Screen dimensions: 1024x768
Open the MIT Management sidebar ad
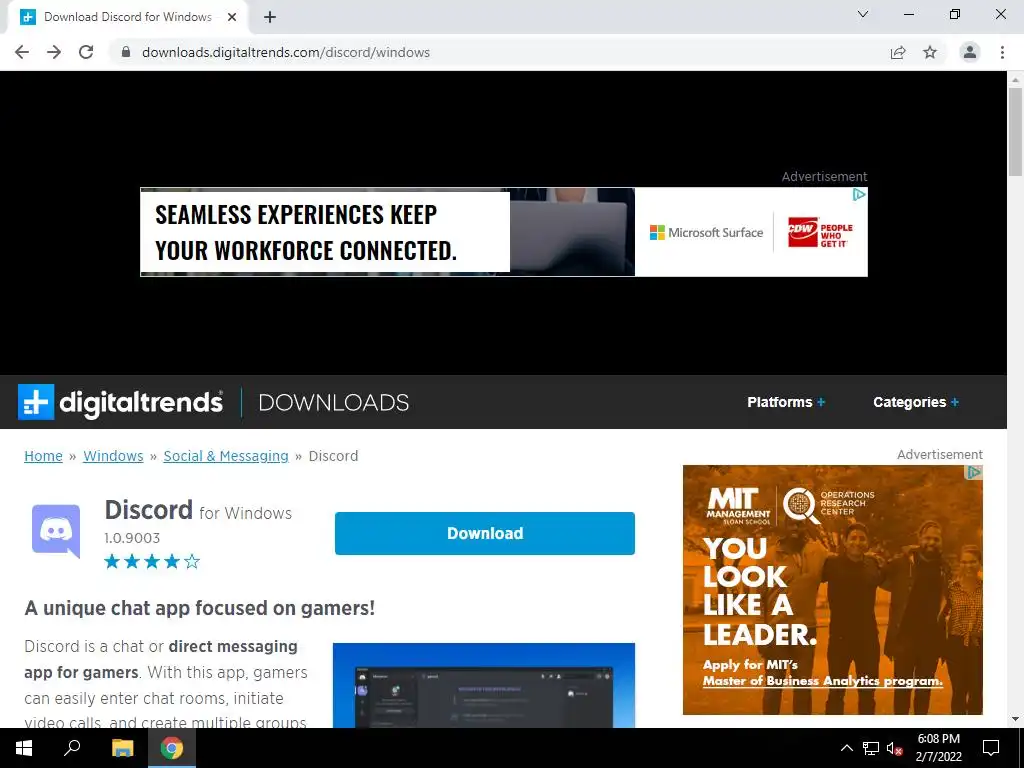[833, 590]
